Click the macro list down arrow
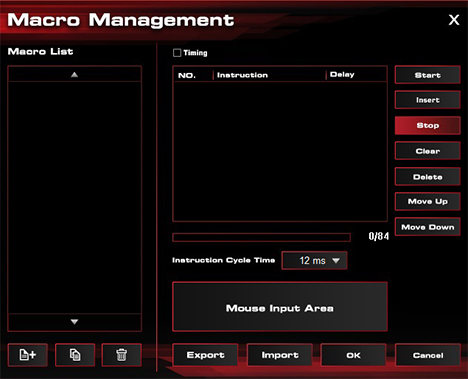This screenshot has height=379, width=468. (x=74, y=322)
